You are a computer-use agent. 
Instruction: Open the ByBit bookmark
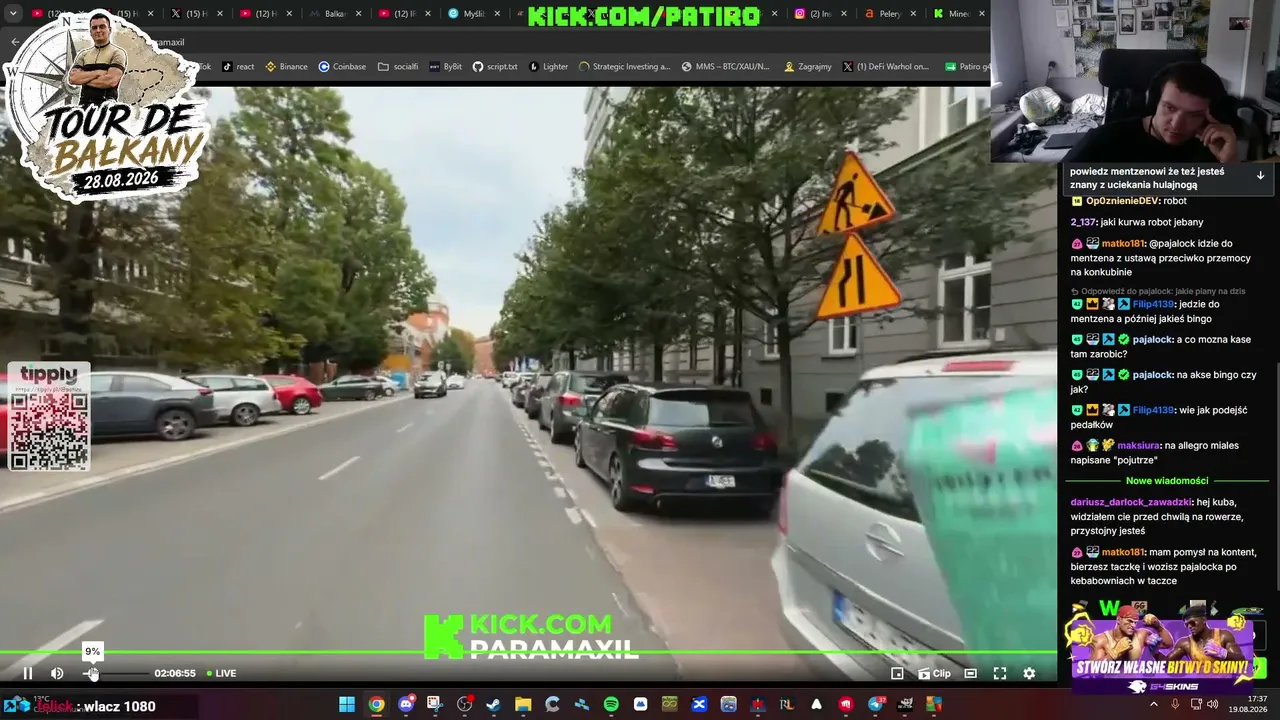(x=445, y=67)
